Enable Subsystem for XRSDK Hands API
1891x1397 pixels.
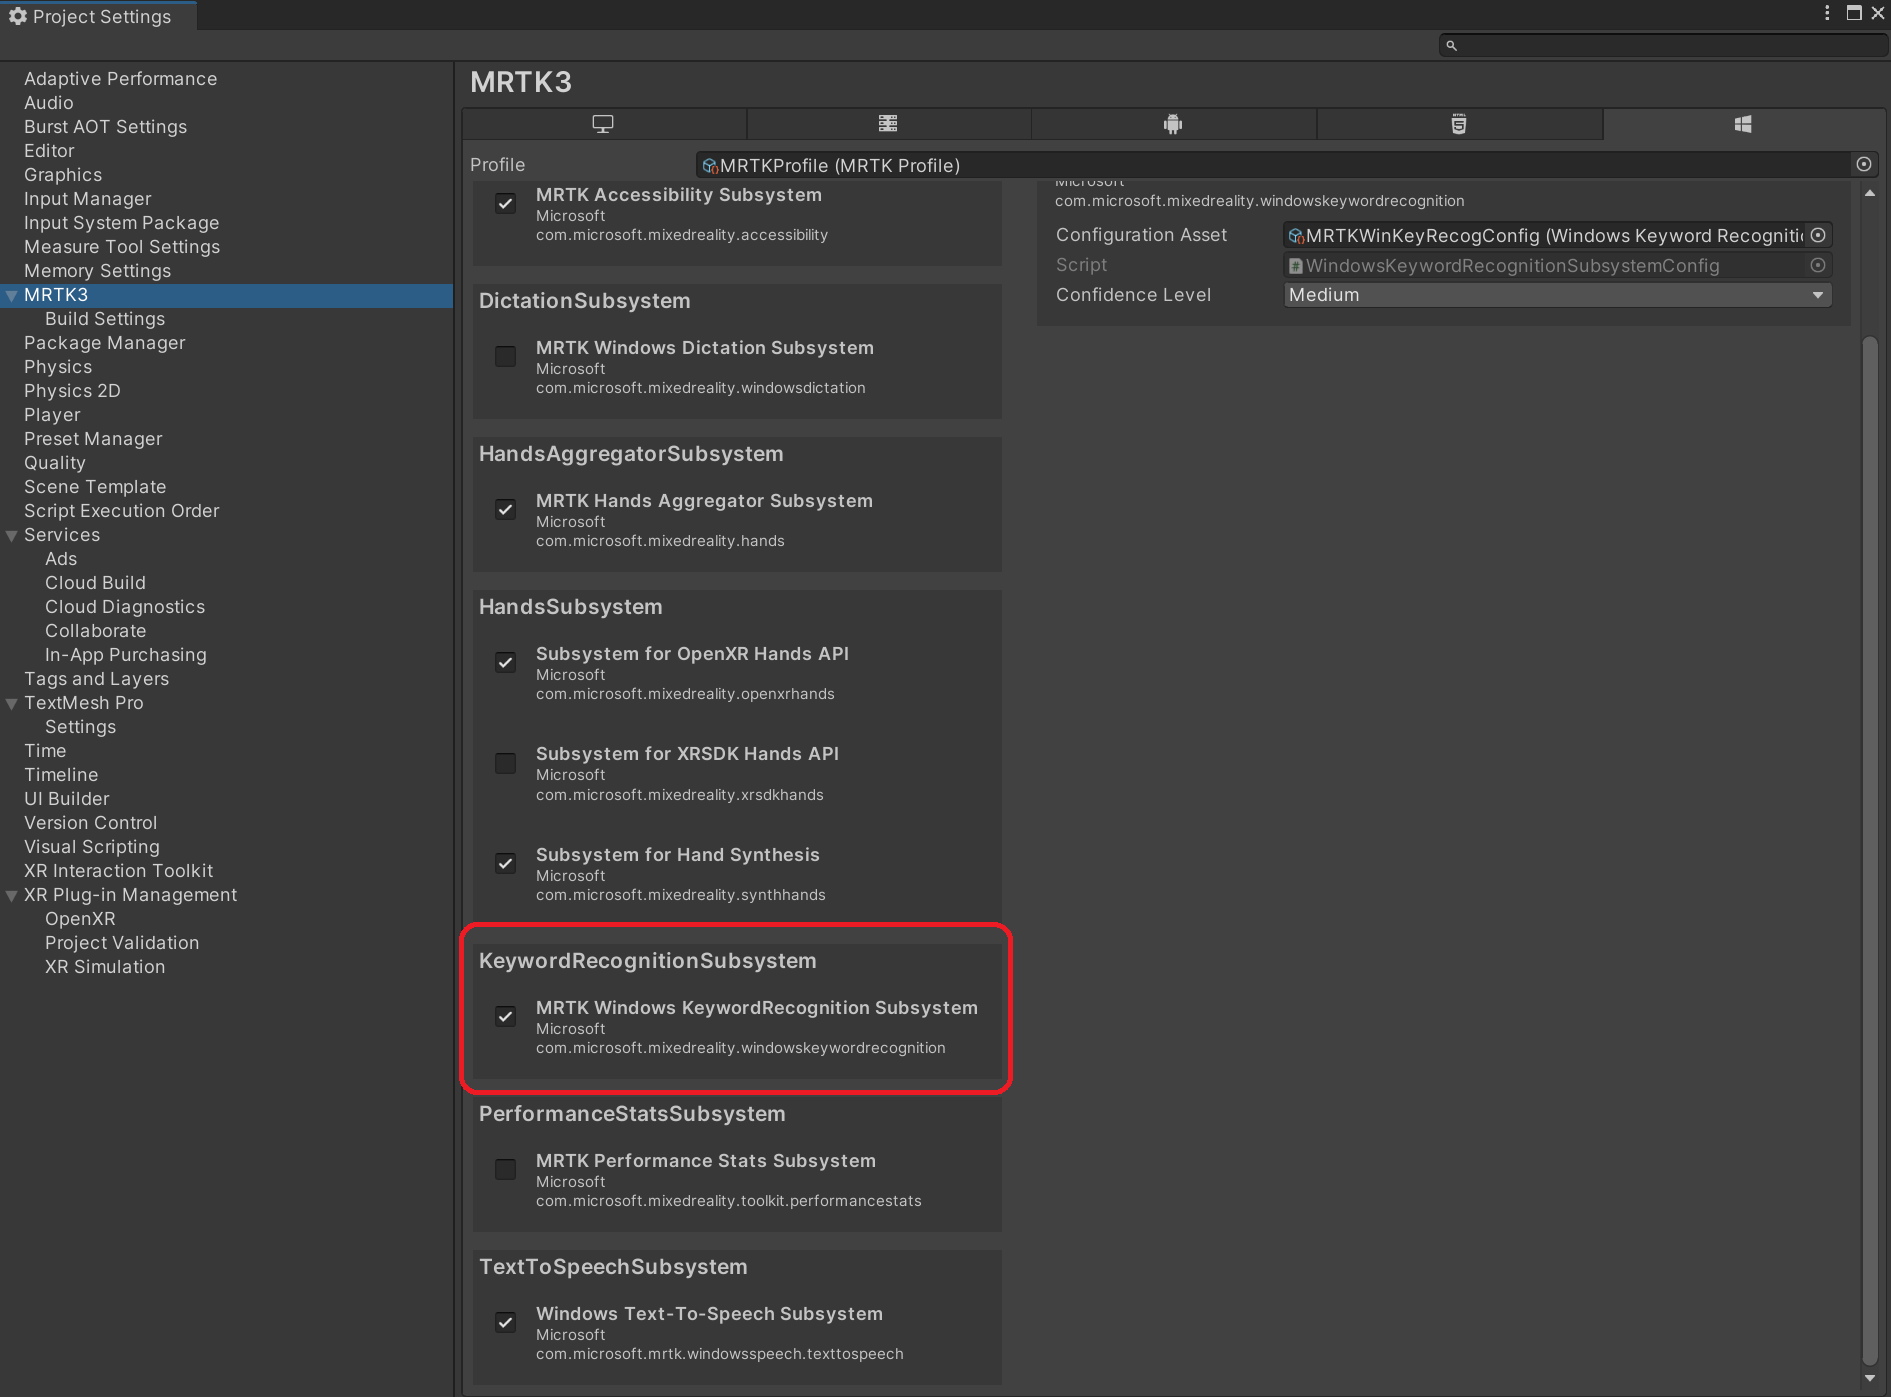[506, 764]
